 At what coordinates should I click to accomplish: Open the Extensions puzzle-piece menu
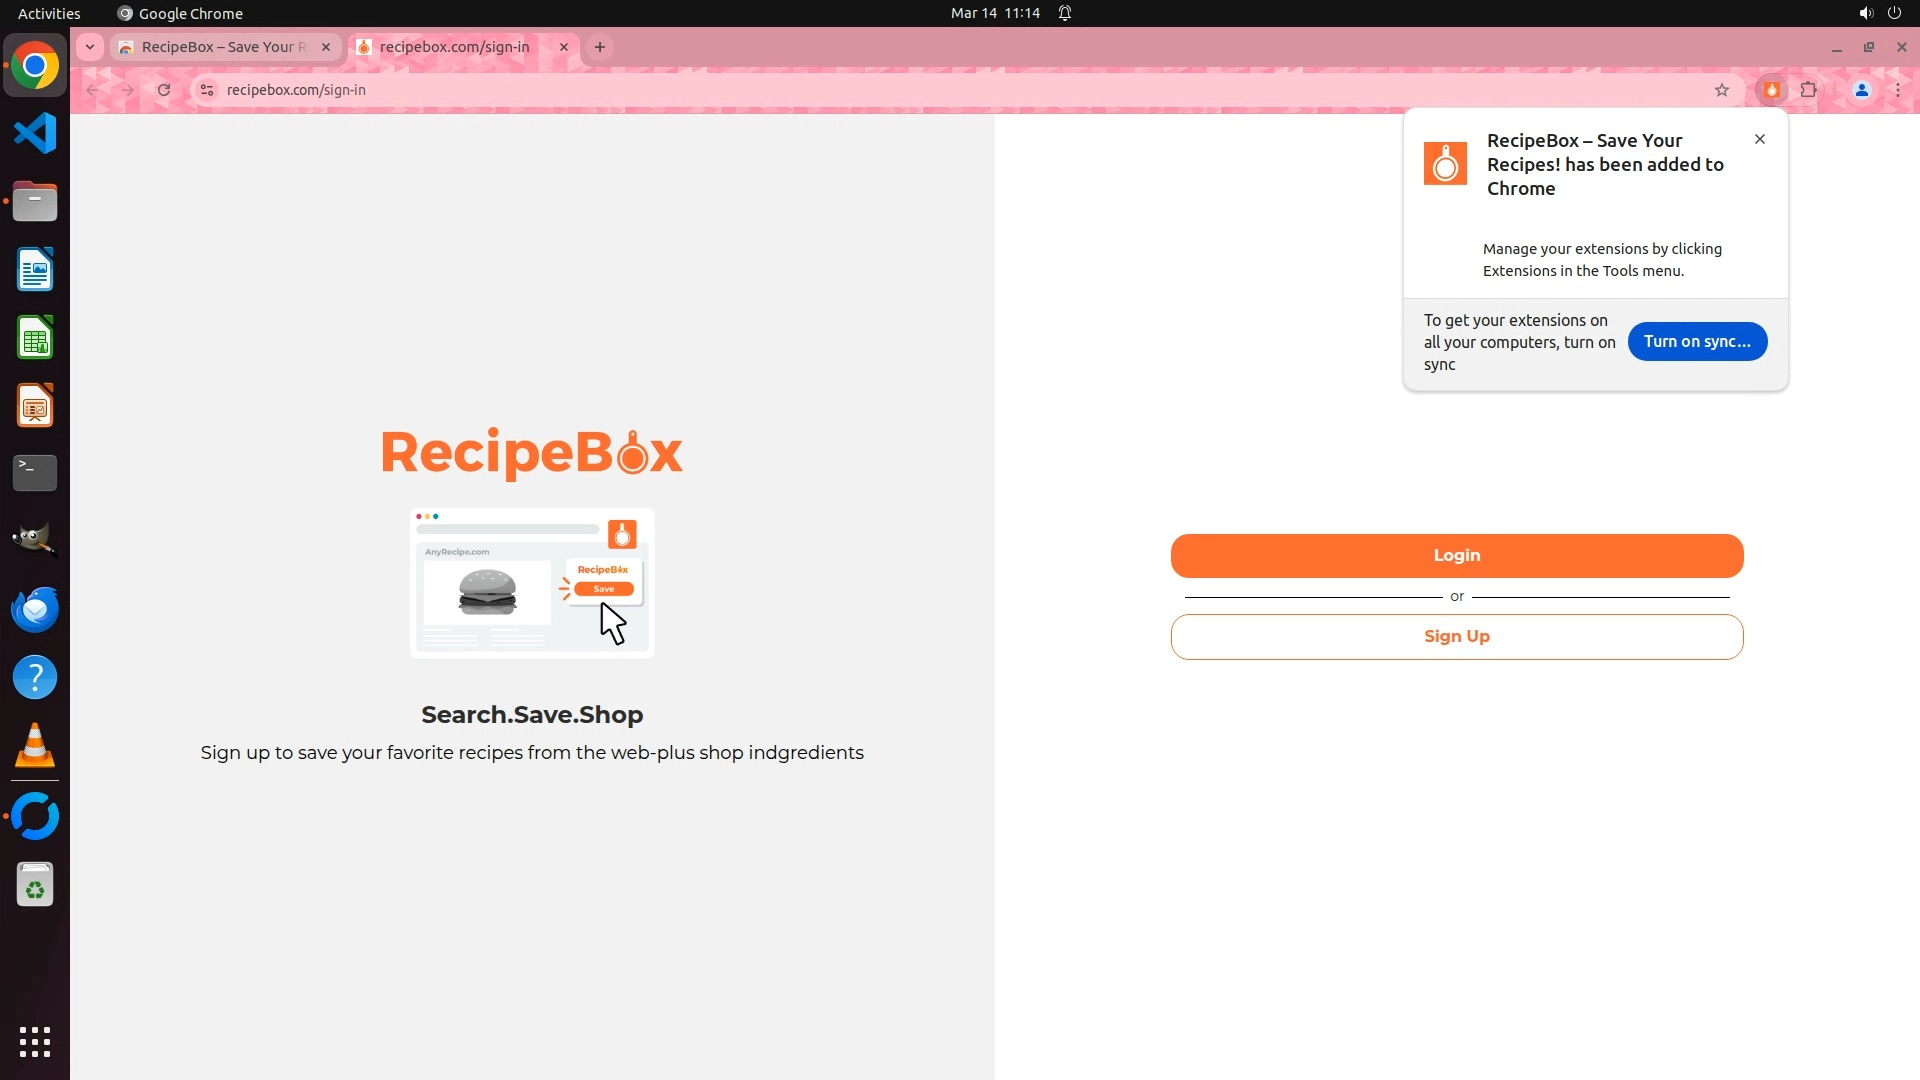click(1808, 90)
